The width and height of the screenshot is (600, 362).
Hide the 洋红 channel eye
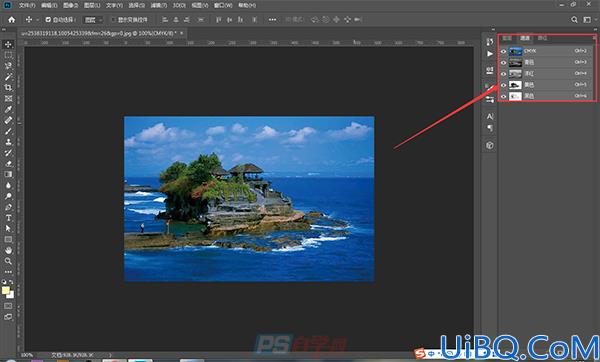(x=503, y=73)
